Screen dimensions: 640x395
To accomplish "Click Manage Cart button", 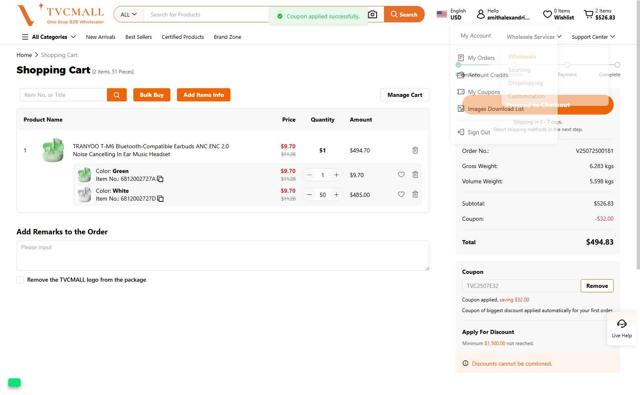I will pyautogui.click(x=404, y=95).
